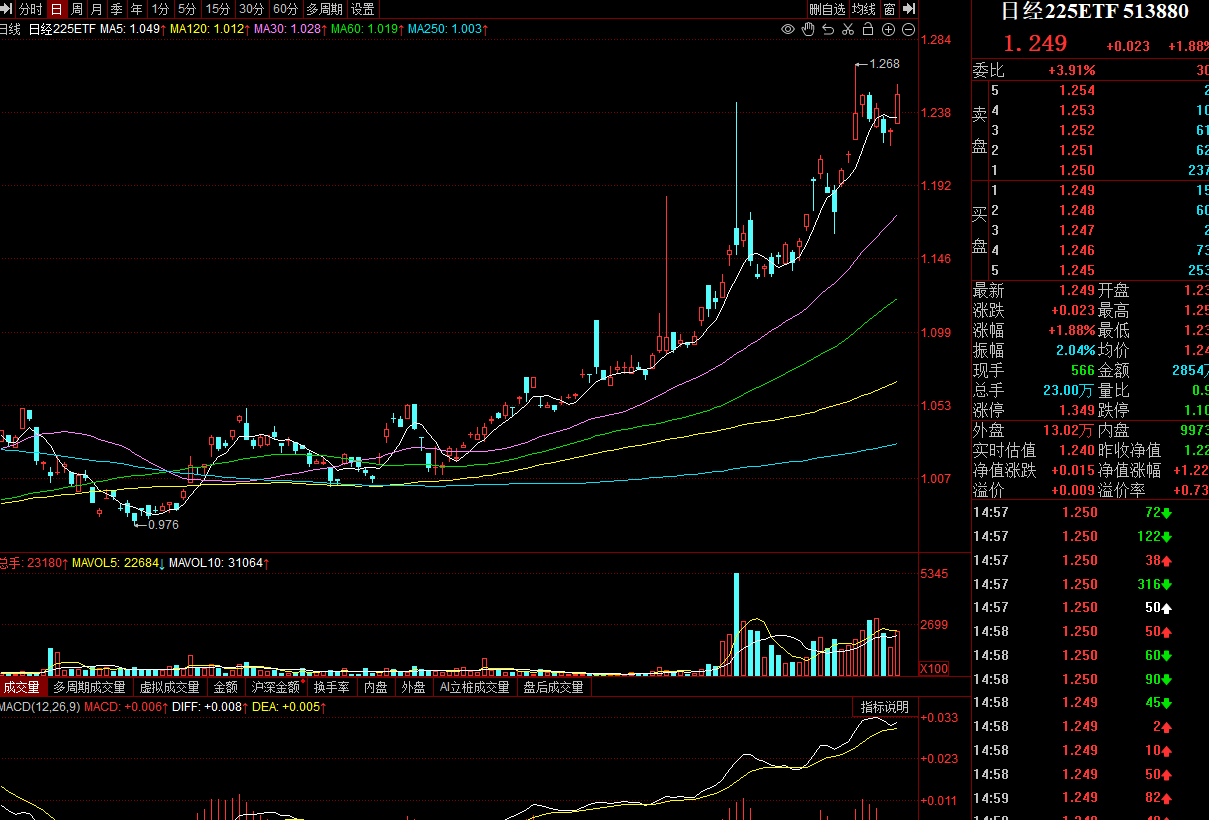The image size is (1209, 820).
Task: Click the MA60: 1.019 label
Action: coord(367,30)
